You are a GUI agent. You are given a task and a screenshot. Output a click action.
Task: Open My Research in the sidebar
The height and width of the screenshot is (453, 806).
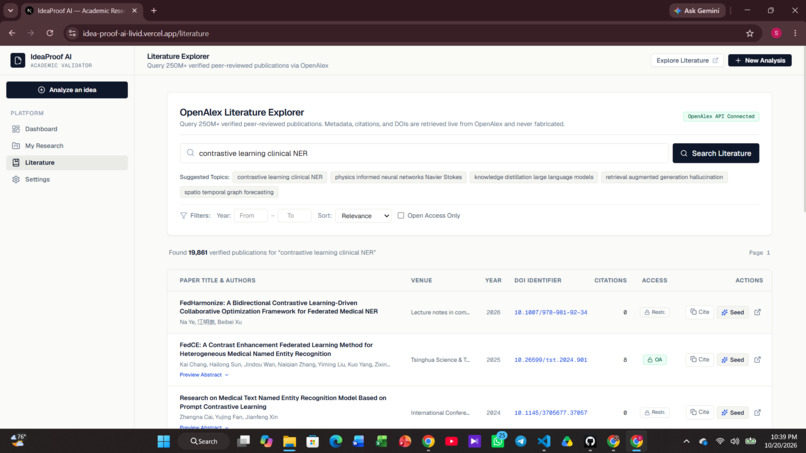point(67,146)
